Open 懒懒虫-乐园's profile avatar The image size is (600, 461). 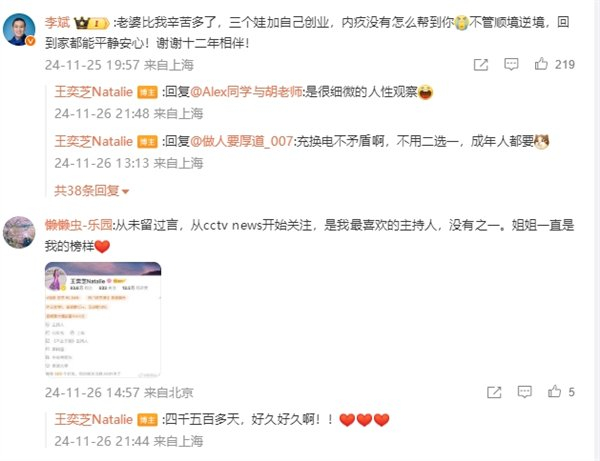pyautogui.click(x=19, y=232)
